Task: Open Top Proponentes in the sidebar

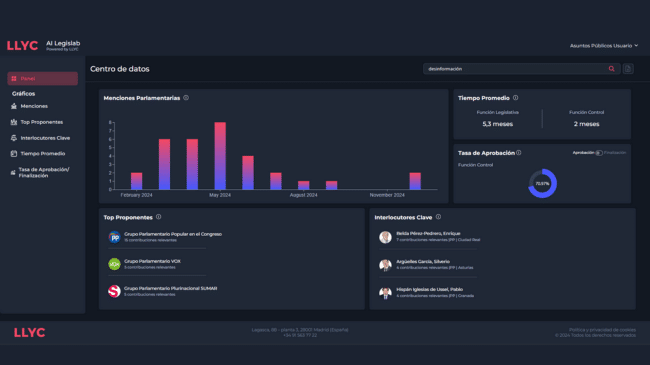Action: [41, 122]
